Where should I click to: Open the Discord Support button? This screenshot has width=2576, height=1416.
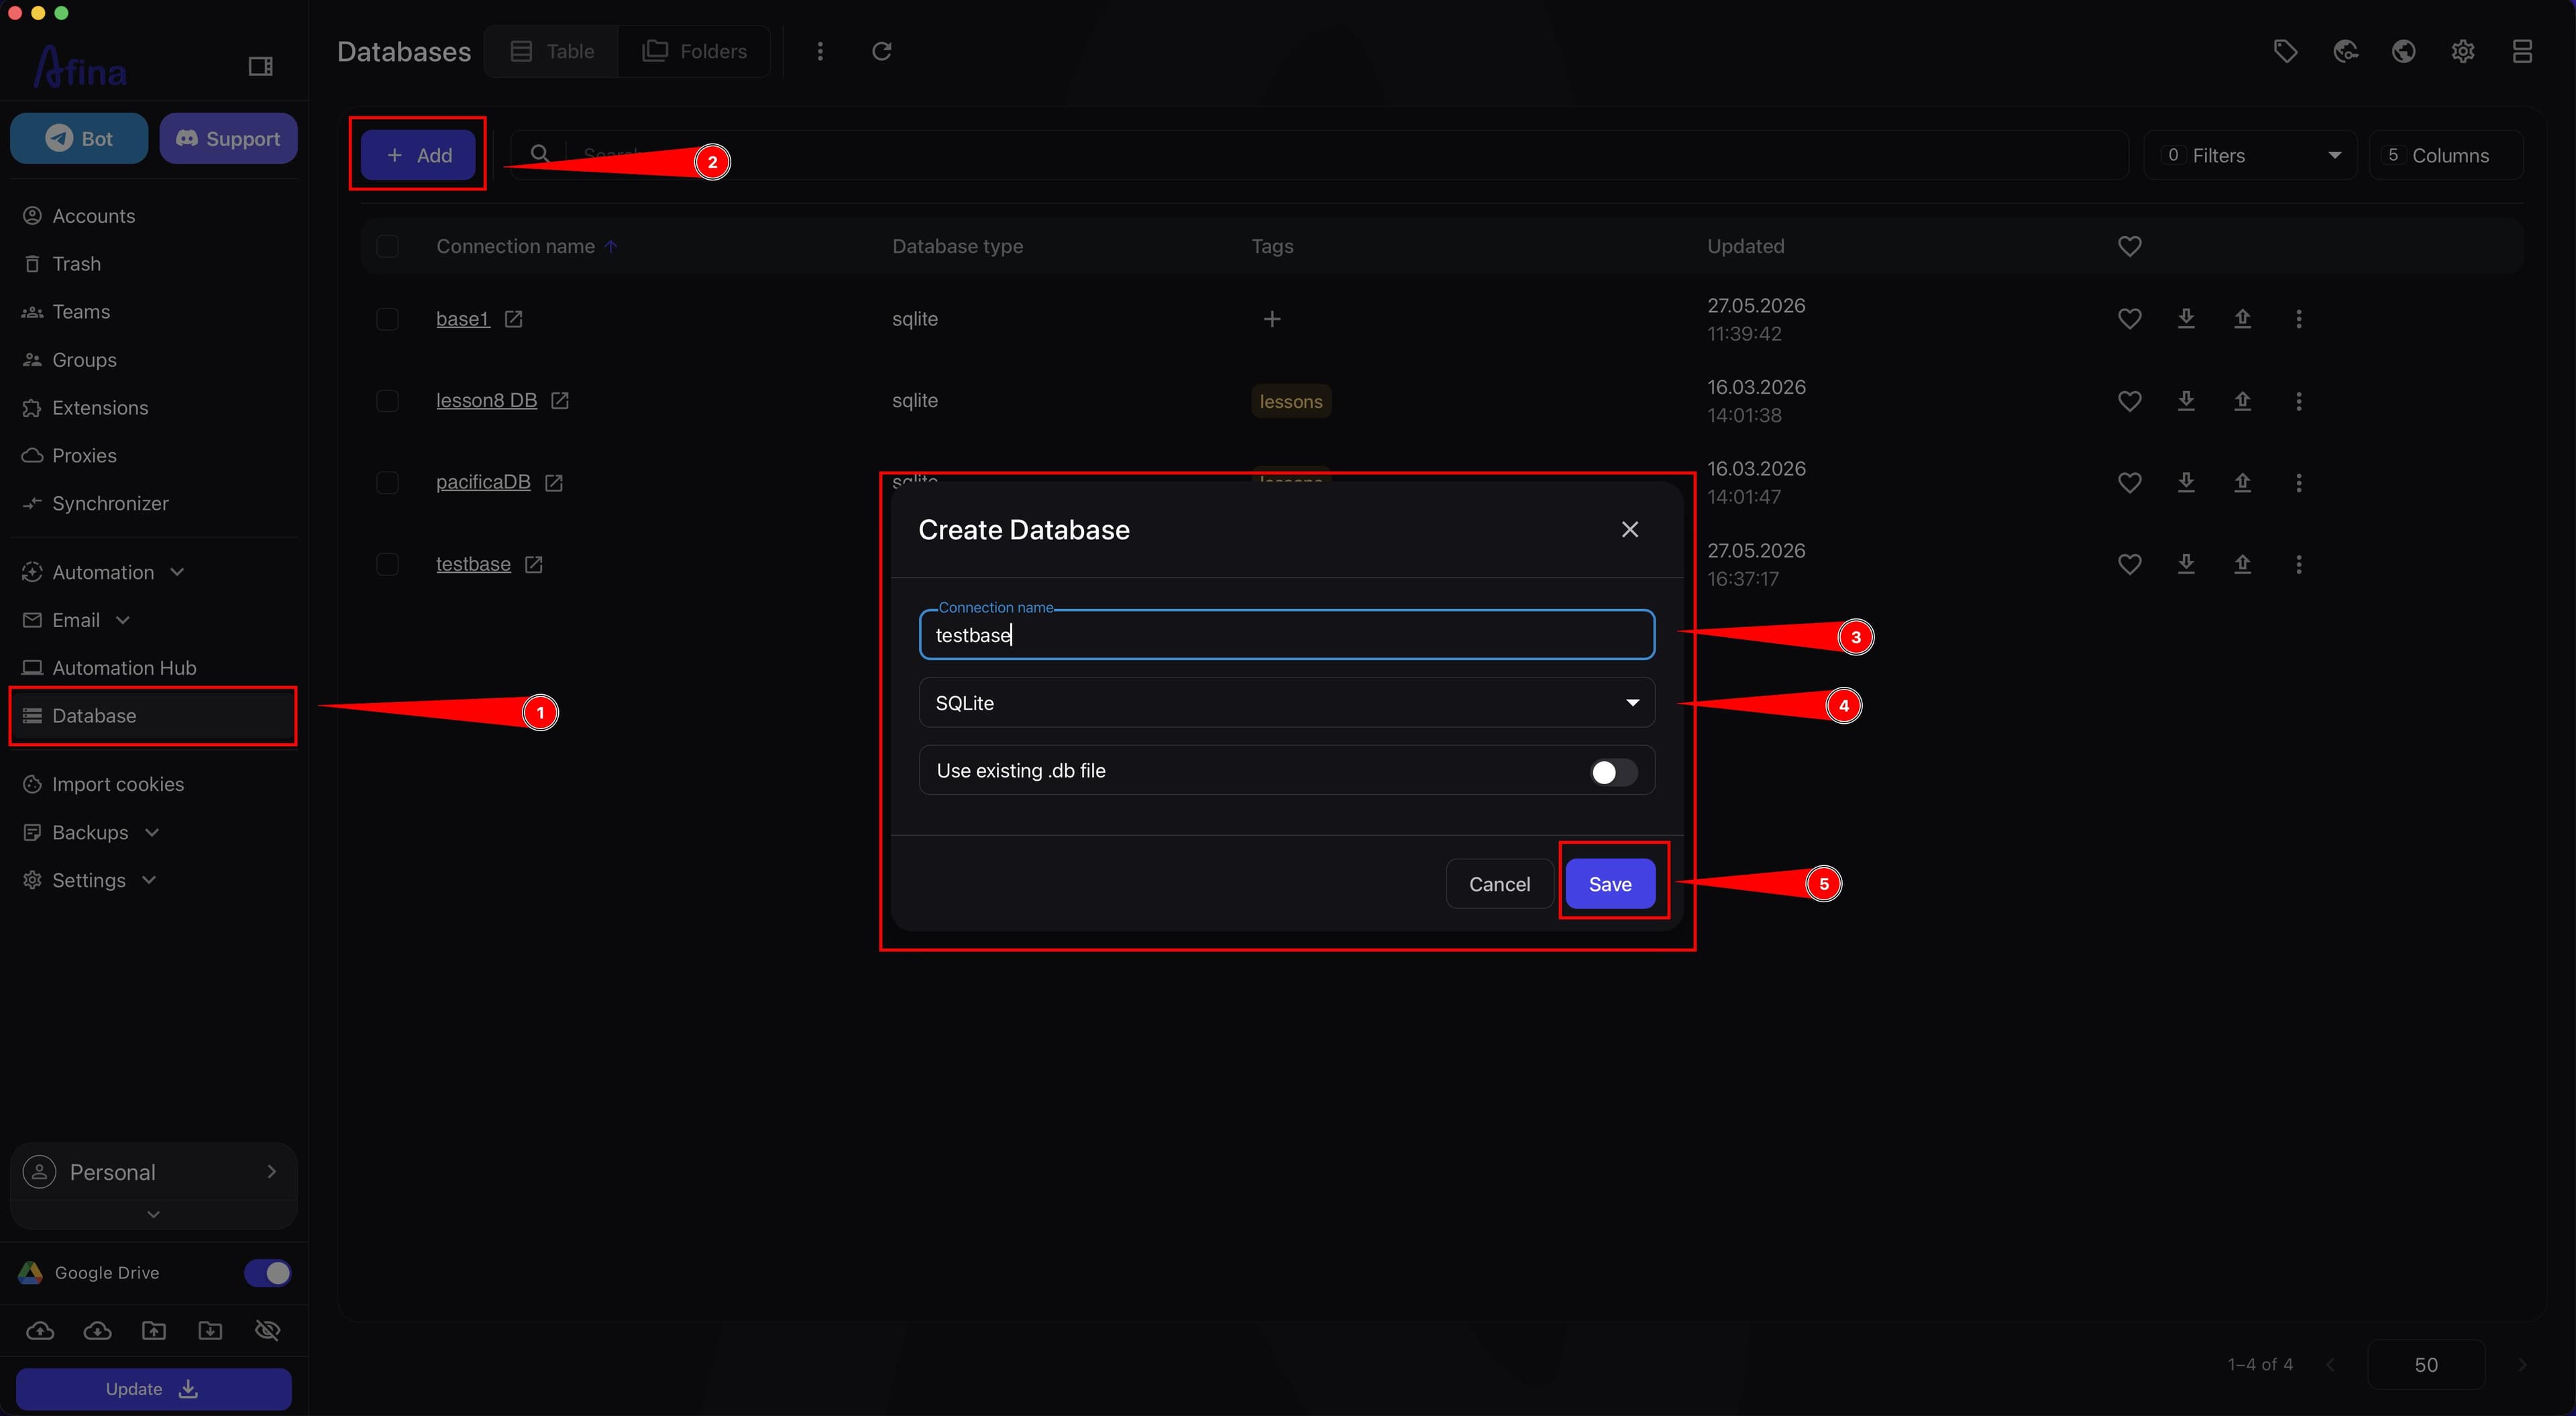pos(228,138)
